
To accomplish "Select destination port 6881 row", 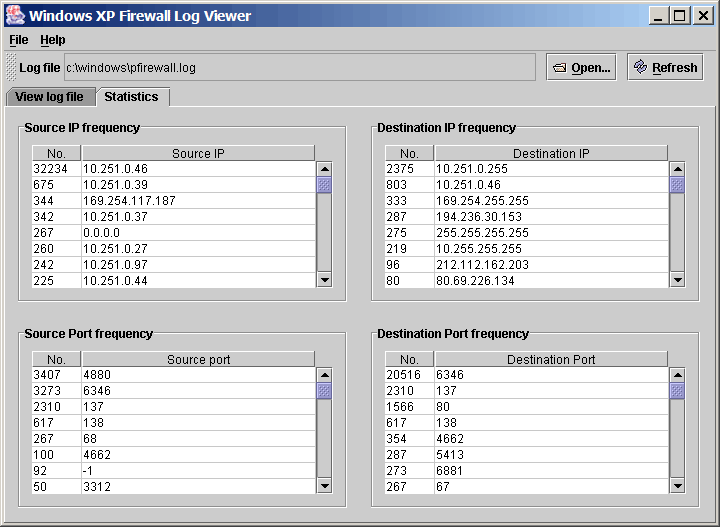I will click(x=527, y=471).
